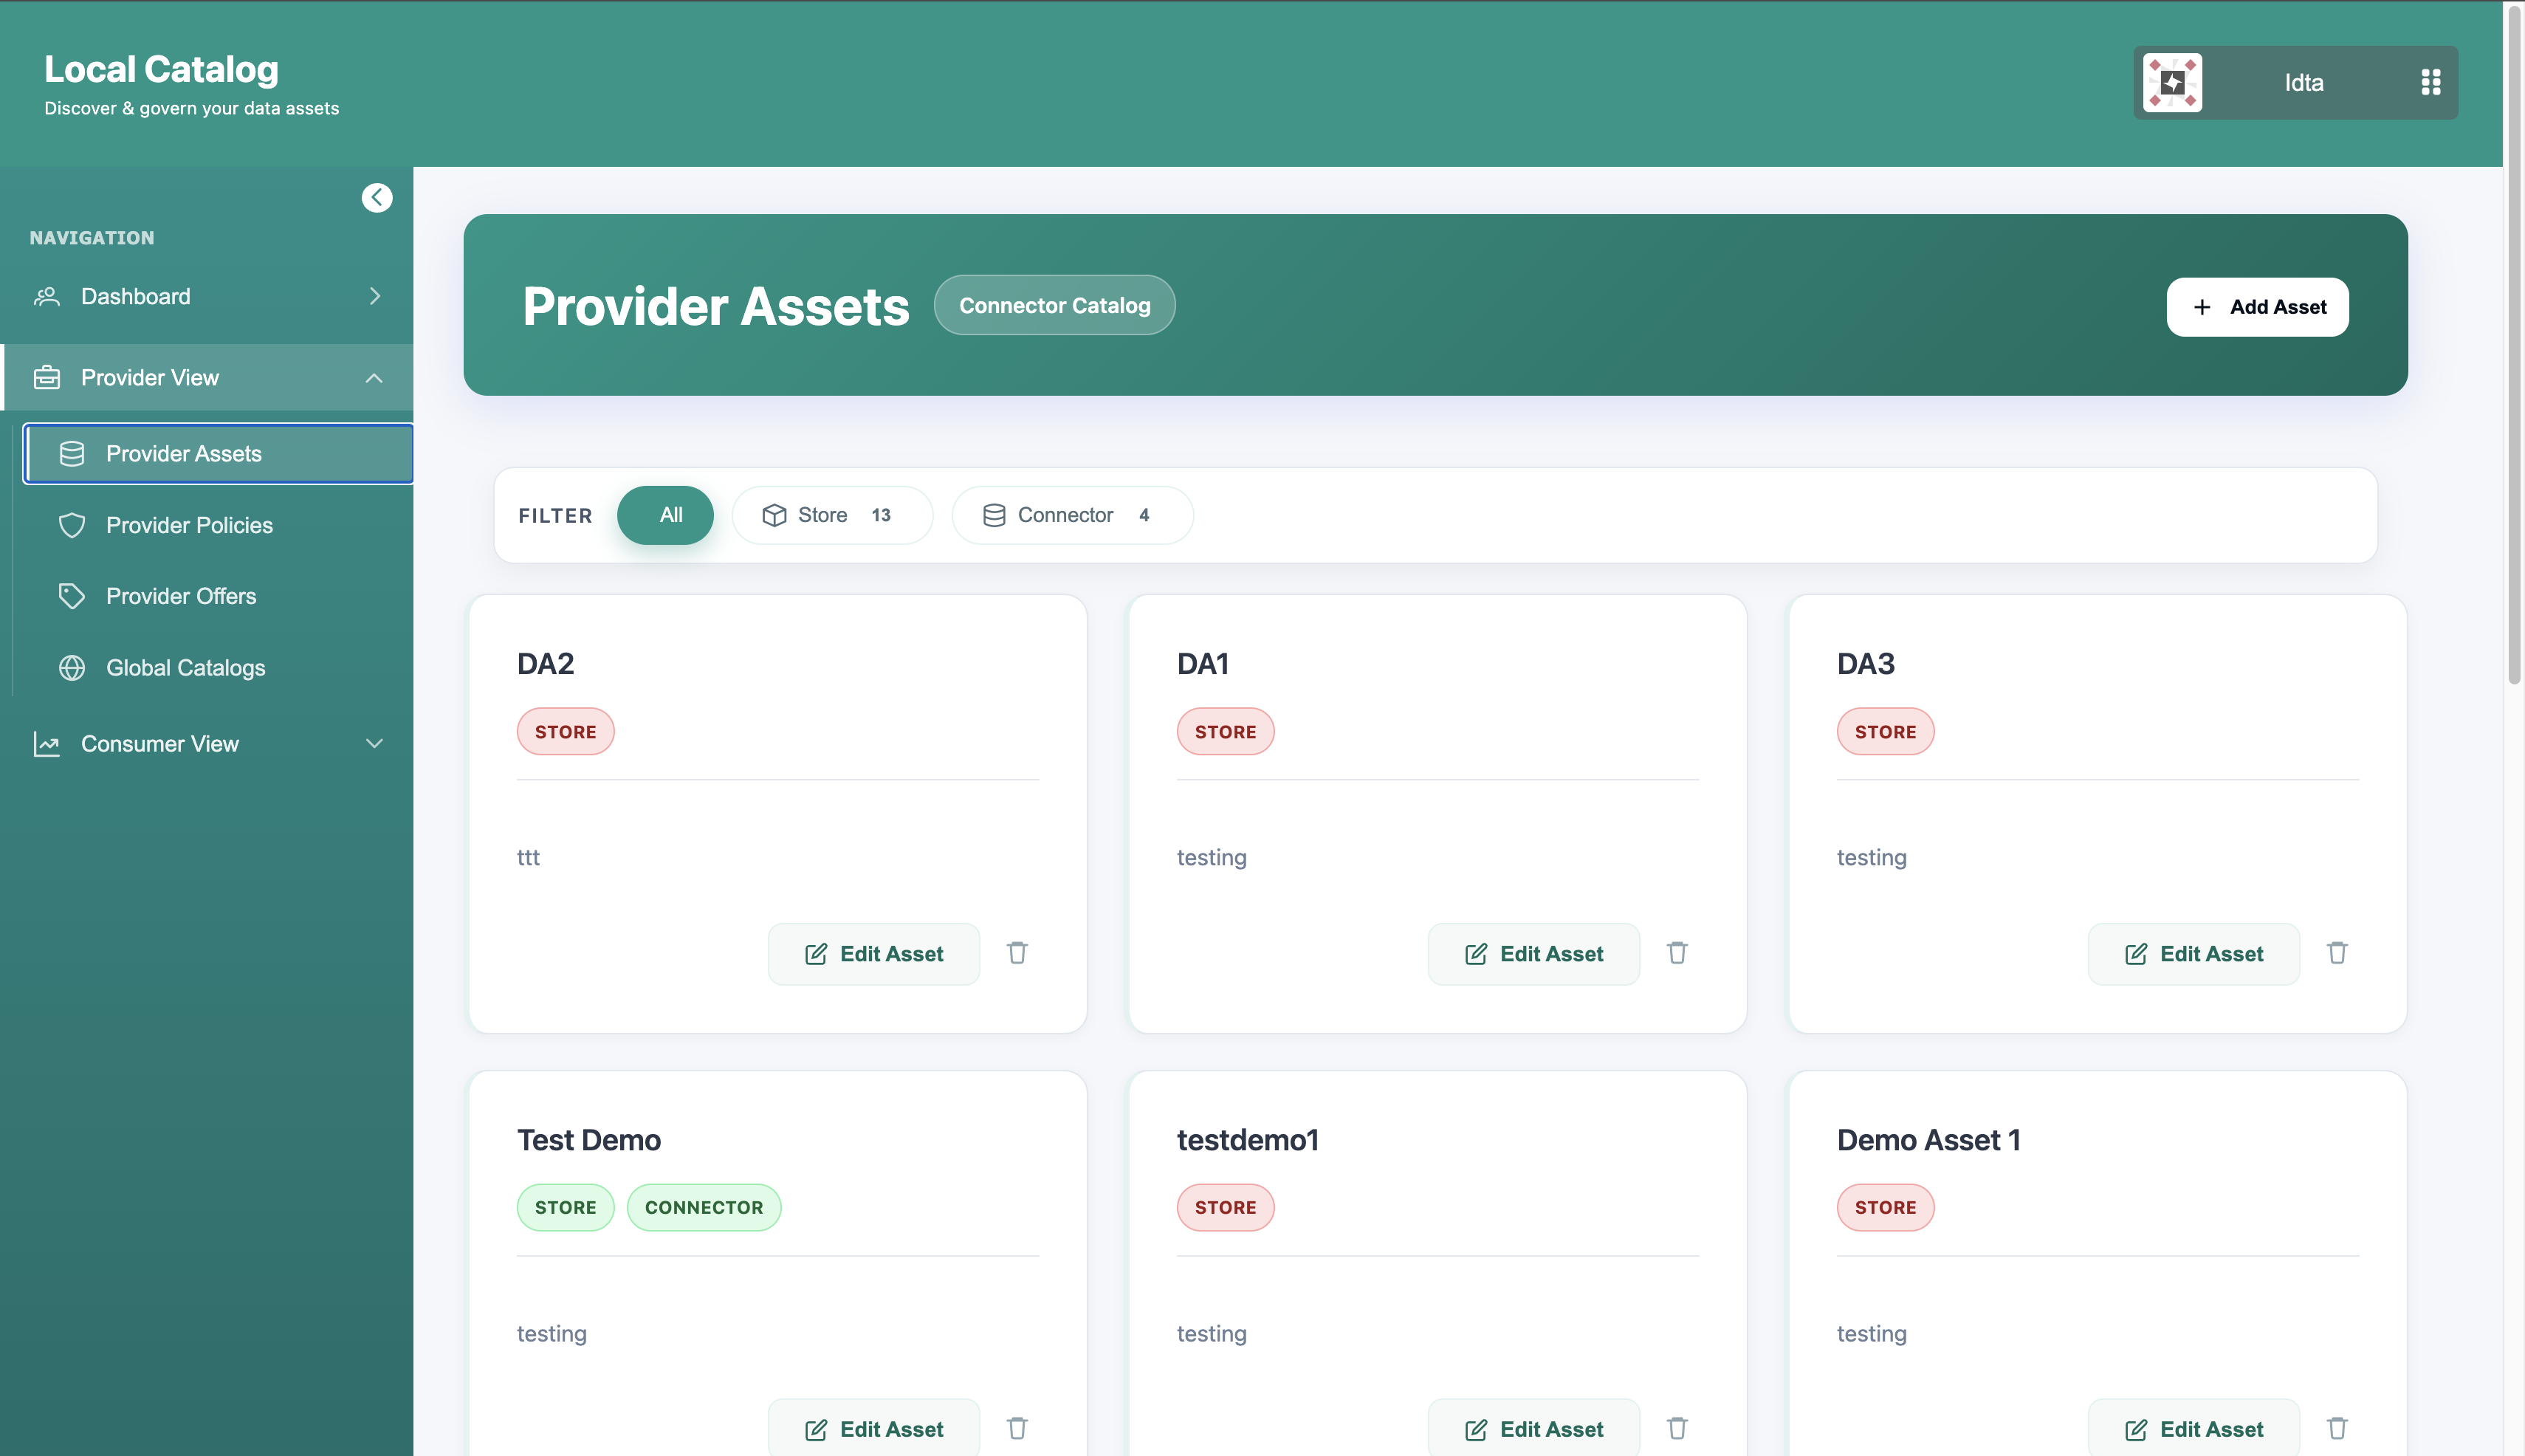Click the Local Catalog header title

point(161,69)
